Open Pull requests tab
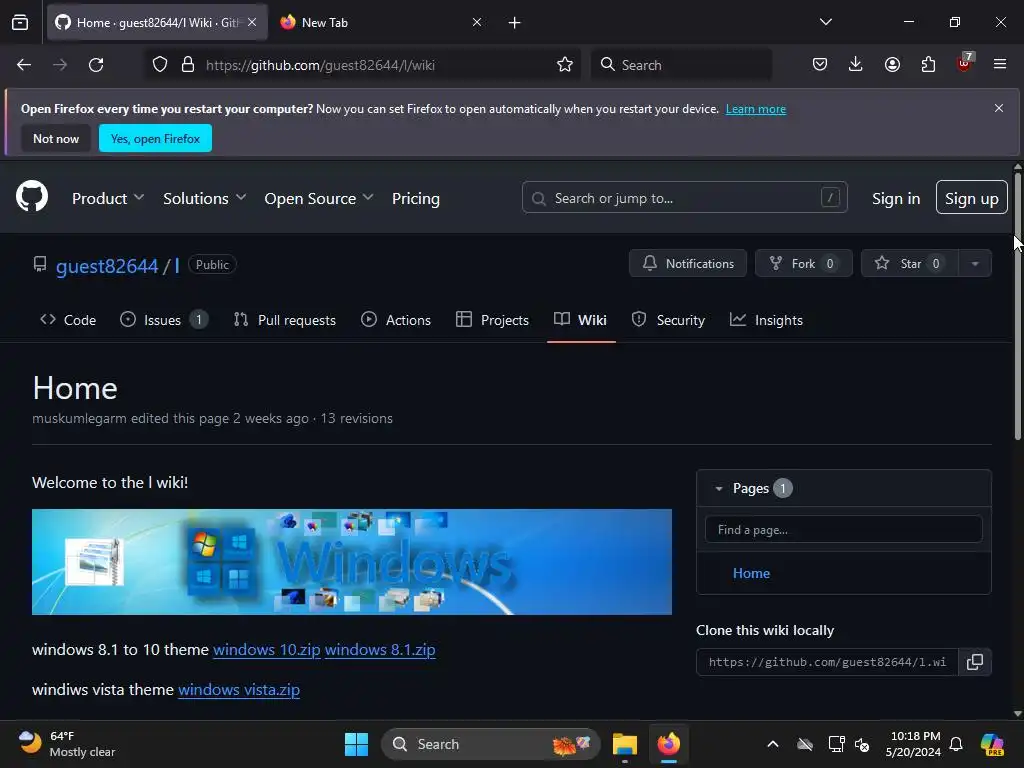This screenshot has height=768, width=1024. point(285,320)
